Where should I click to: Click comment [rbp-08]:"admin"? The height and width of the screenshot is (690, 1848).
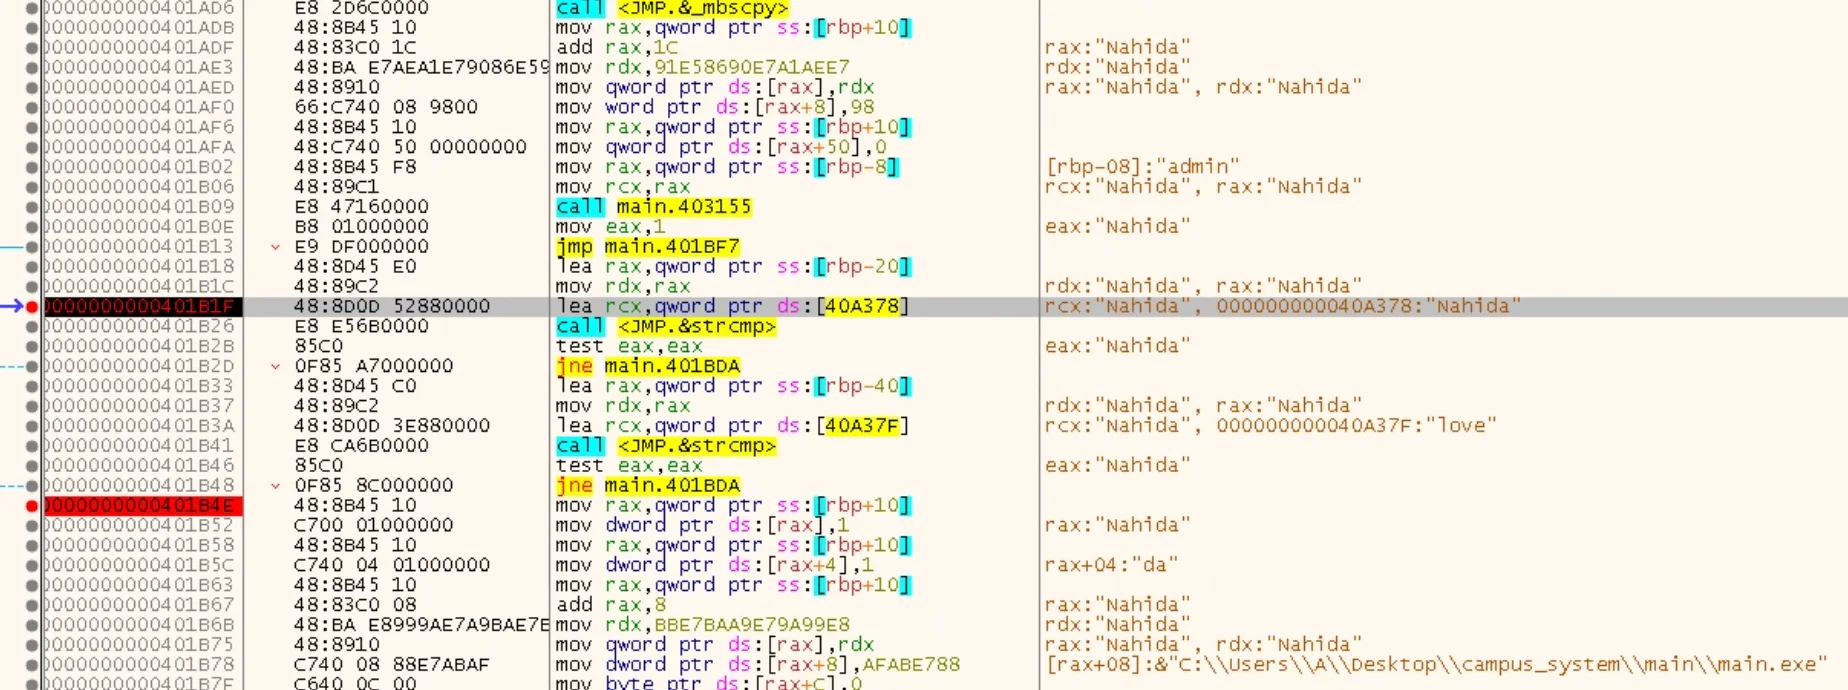pos(1142,167)
